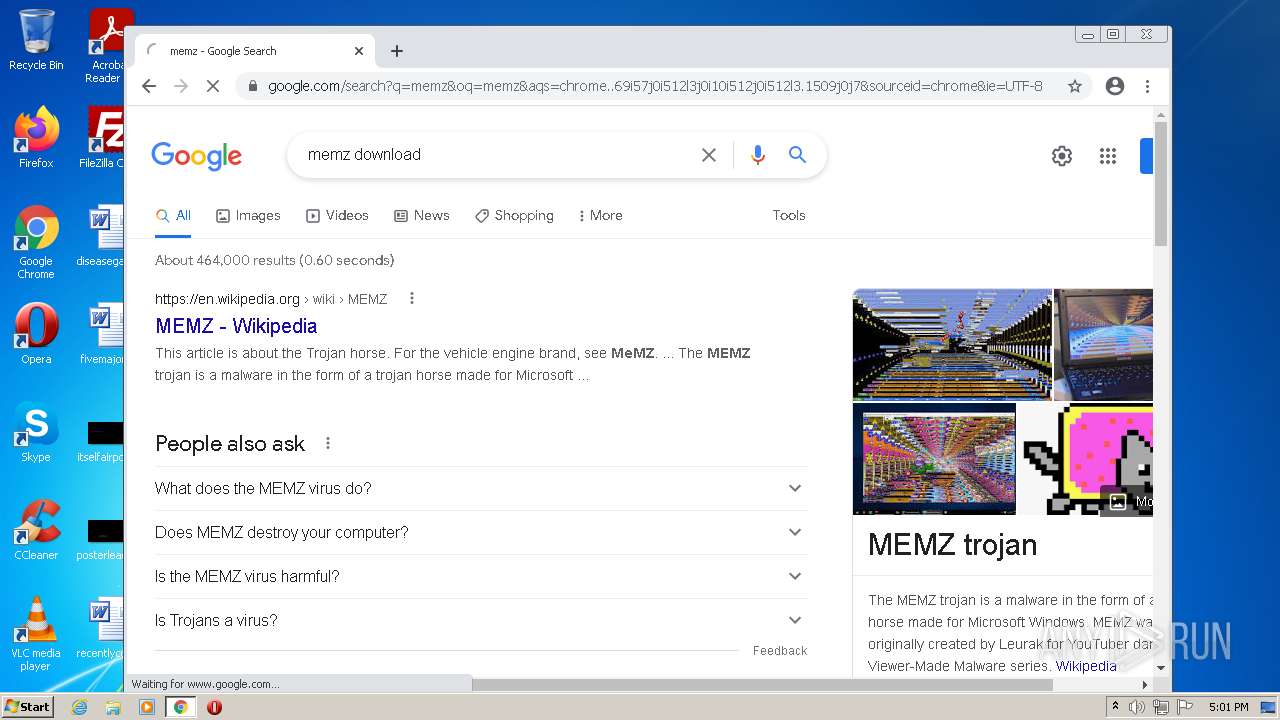
Task: Open the lower-left MEMZ tunnel thumbnail
Action: click(x=934, y=459)
